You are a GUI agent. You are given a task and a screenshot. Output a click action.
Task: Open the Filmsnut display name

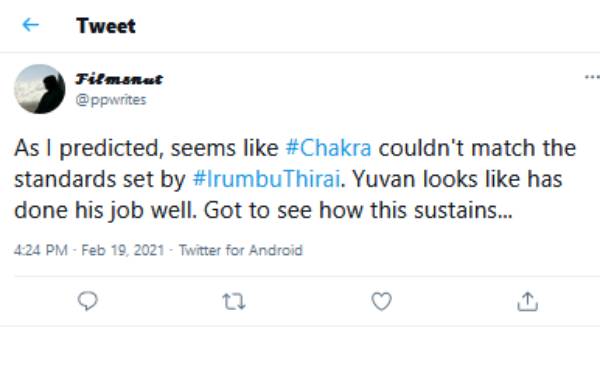click(119, 79)
